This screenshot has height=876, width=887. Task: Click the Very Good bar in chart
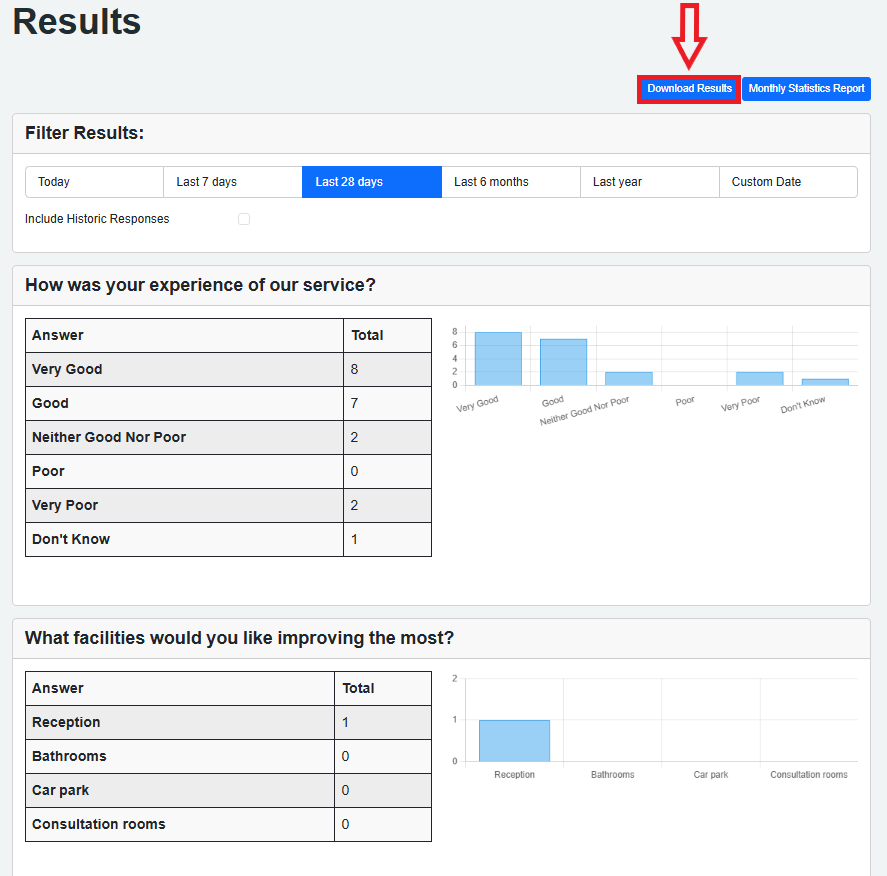498,359
